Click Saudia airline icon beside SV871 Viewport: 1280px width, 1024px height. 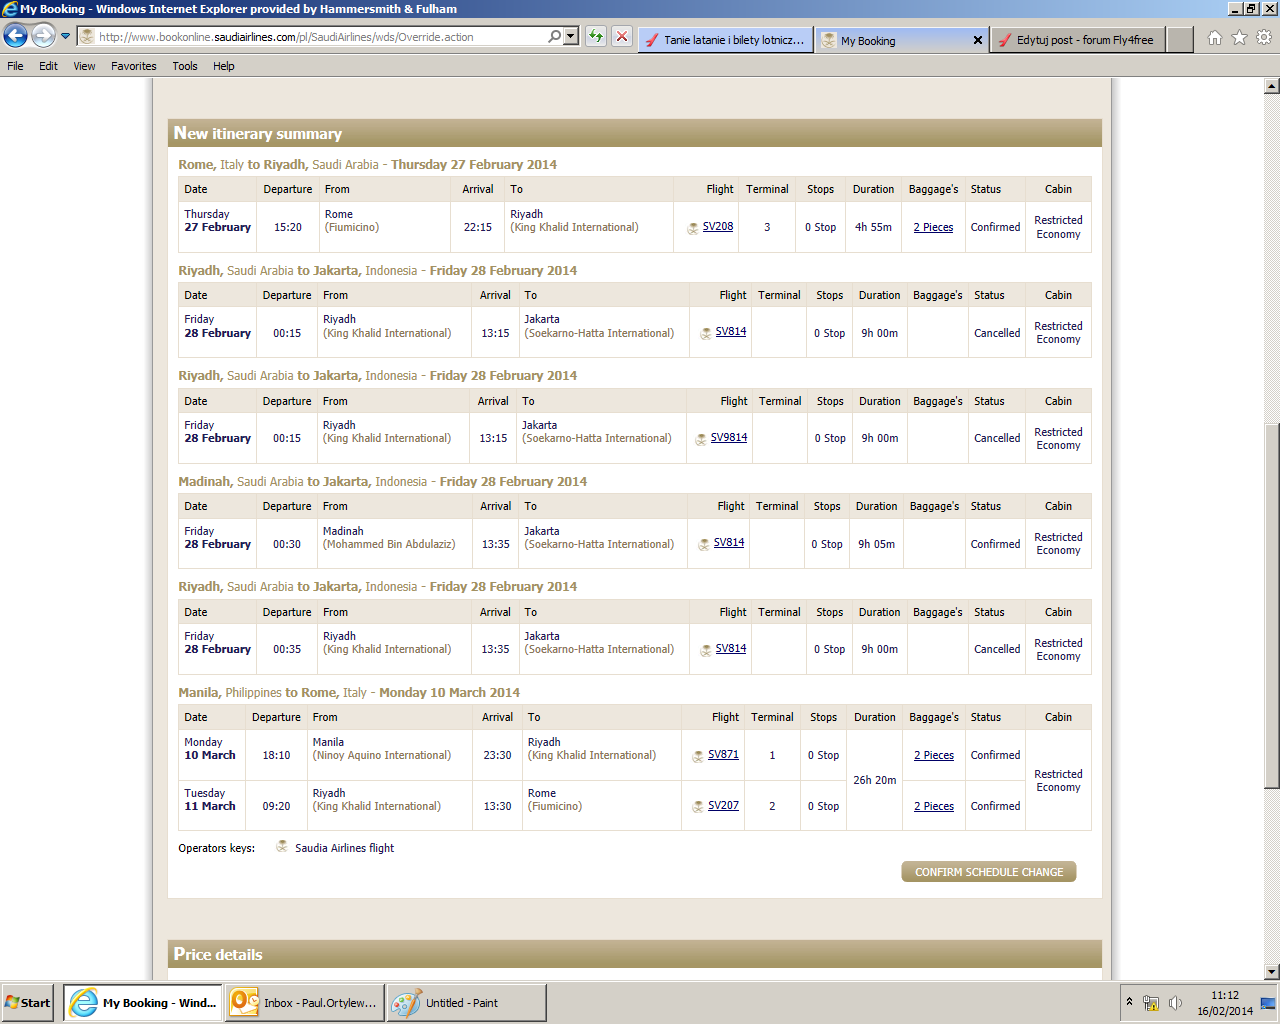coord(698,757)
